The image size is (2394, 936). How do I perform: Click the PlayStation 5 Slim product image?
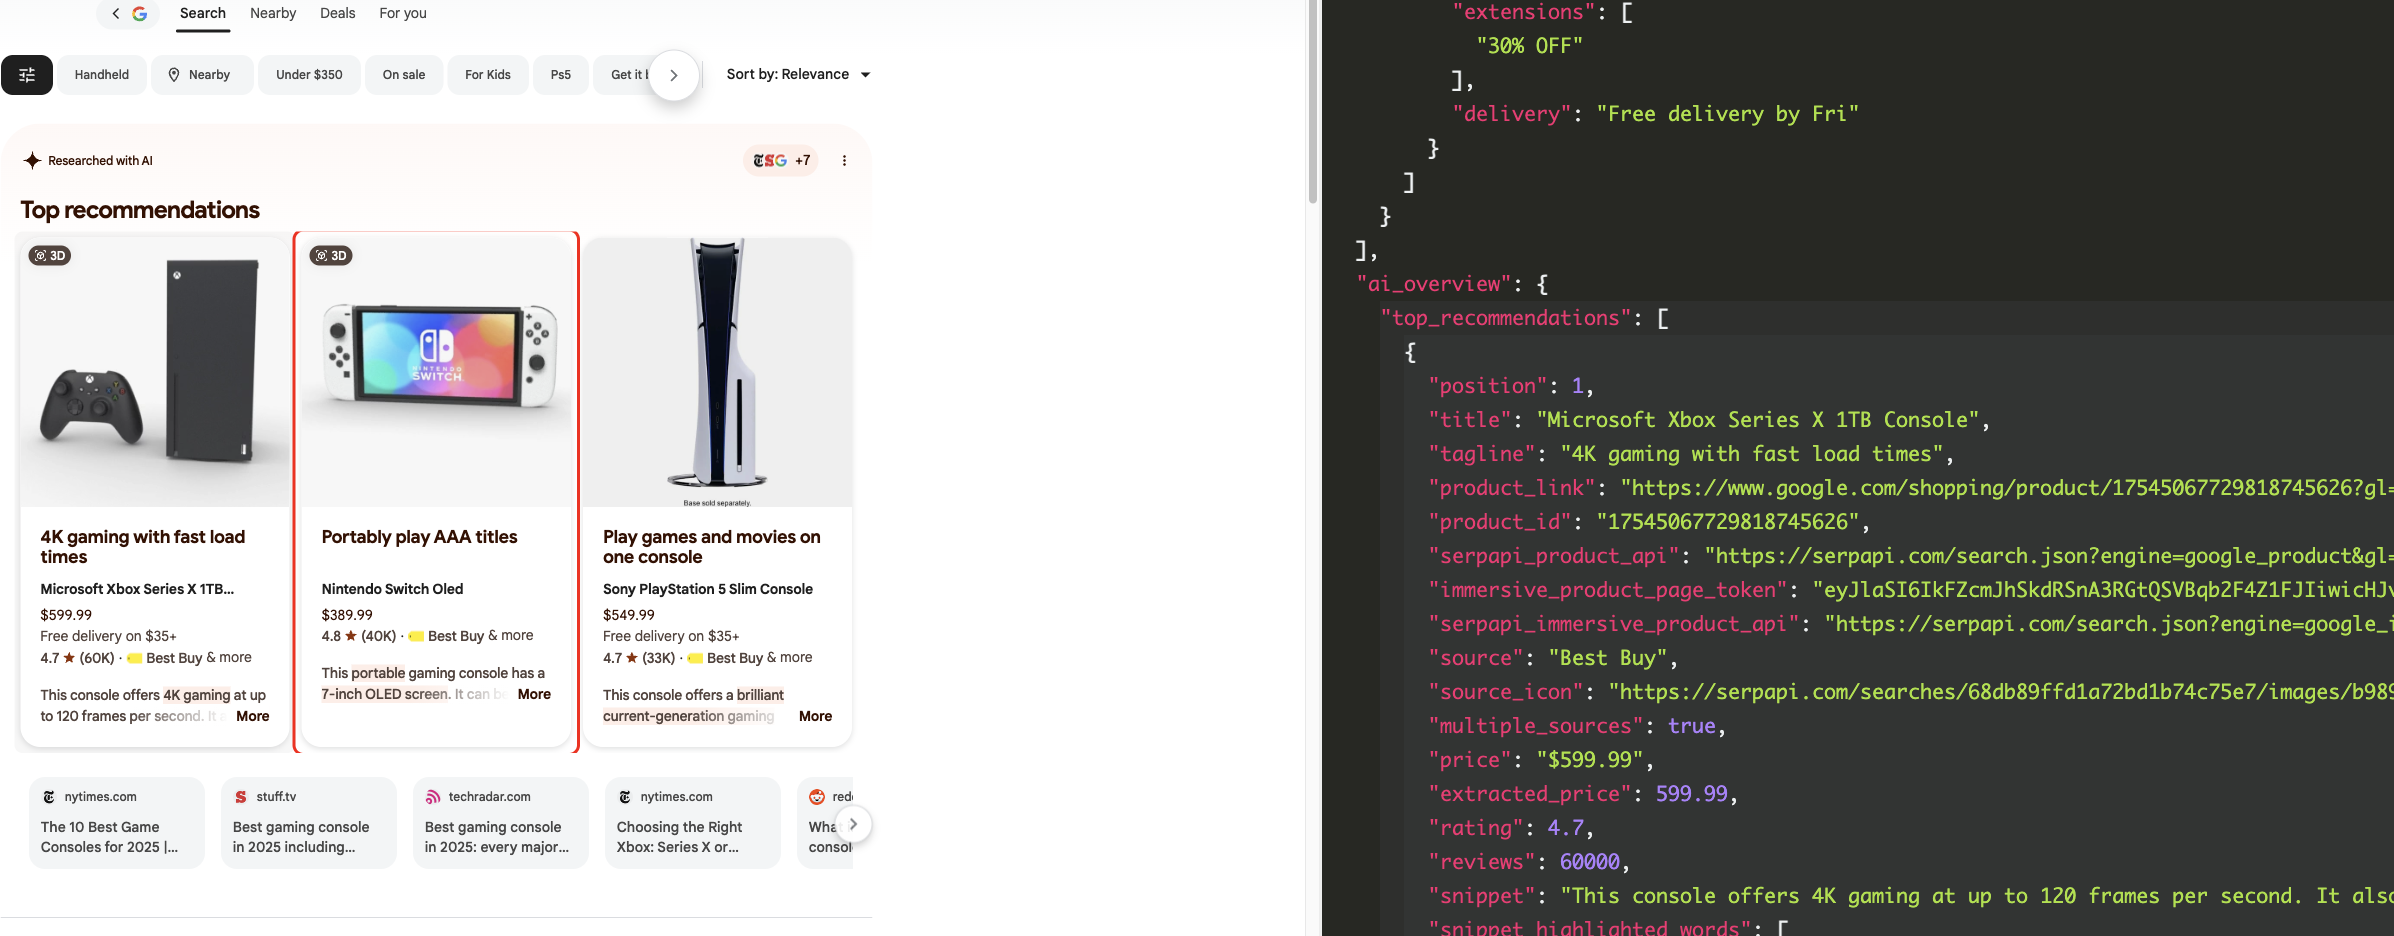pos(718,372)
